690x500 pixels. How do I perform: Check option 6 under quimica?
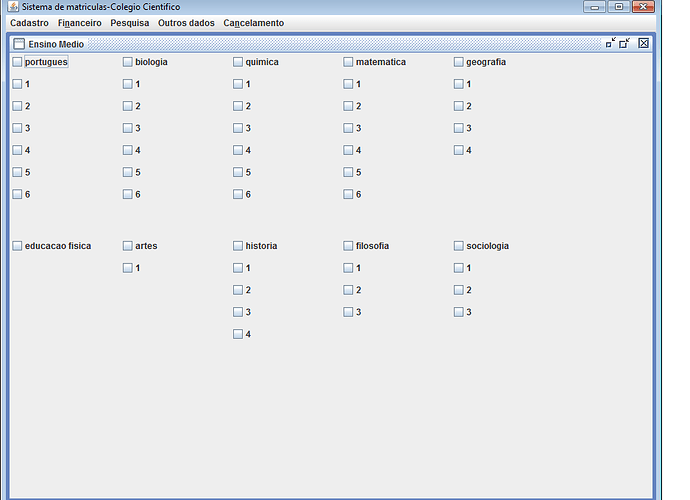(242, 194)
